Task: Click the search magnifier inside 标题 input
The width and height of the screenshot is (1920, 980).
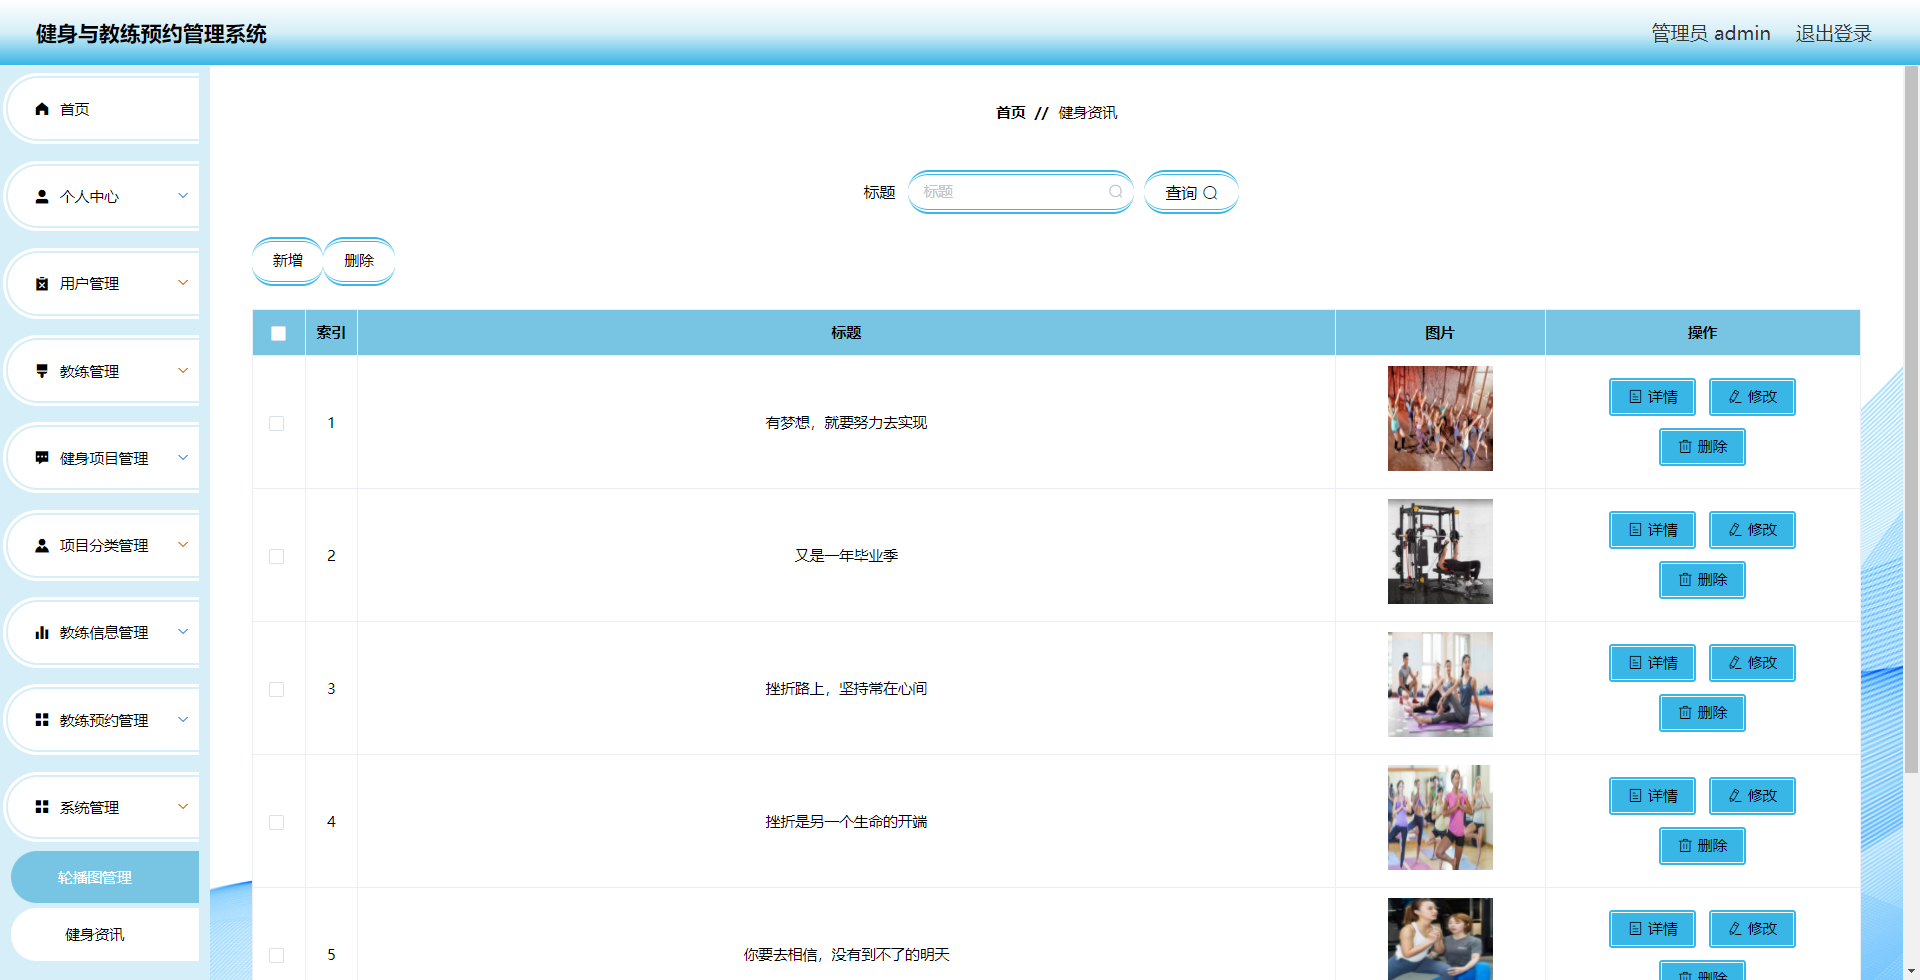Action: (1115, 191)
